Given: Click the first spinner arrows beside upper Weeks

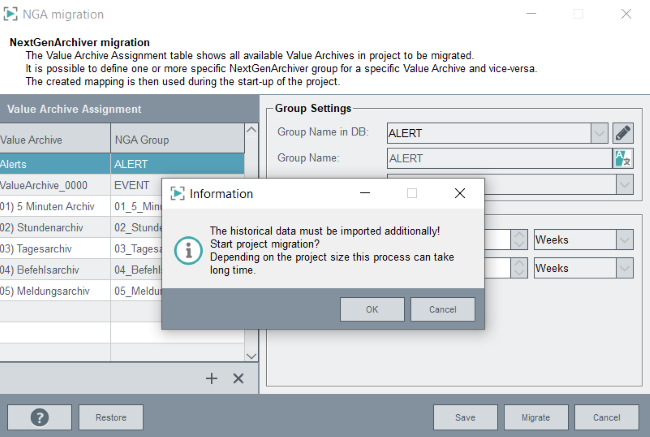Looking at the screenshot, I should click(x=519, y=240).
